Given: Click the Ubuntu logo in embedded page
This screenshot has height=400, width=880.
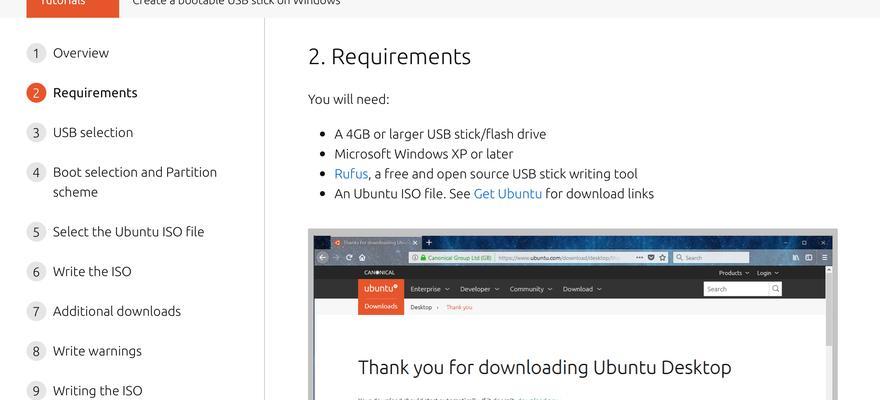Looking at the screenshot, I should (381, 288).
